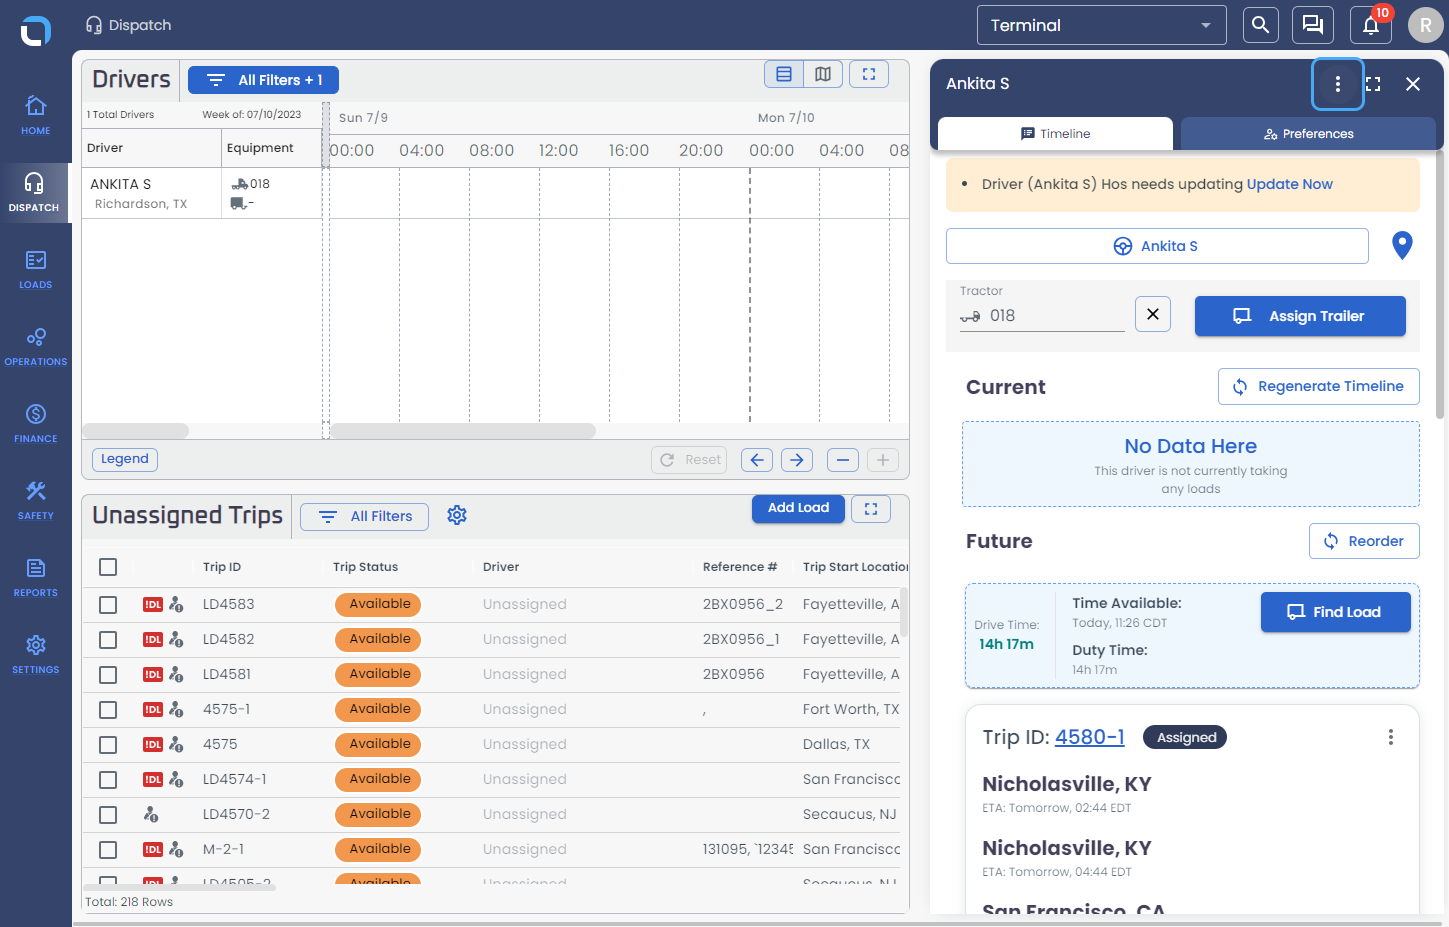Image resolution: width=1449 pixels, height=927 pixels.
Task: Show Ankita S location pin on map
Action: [1402, 245]
